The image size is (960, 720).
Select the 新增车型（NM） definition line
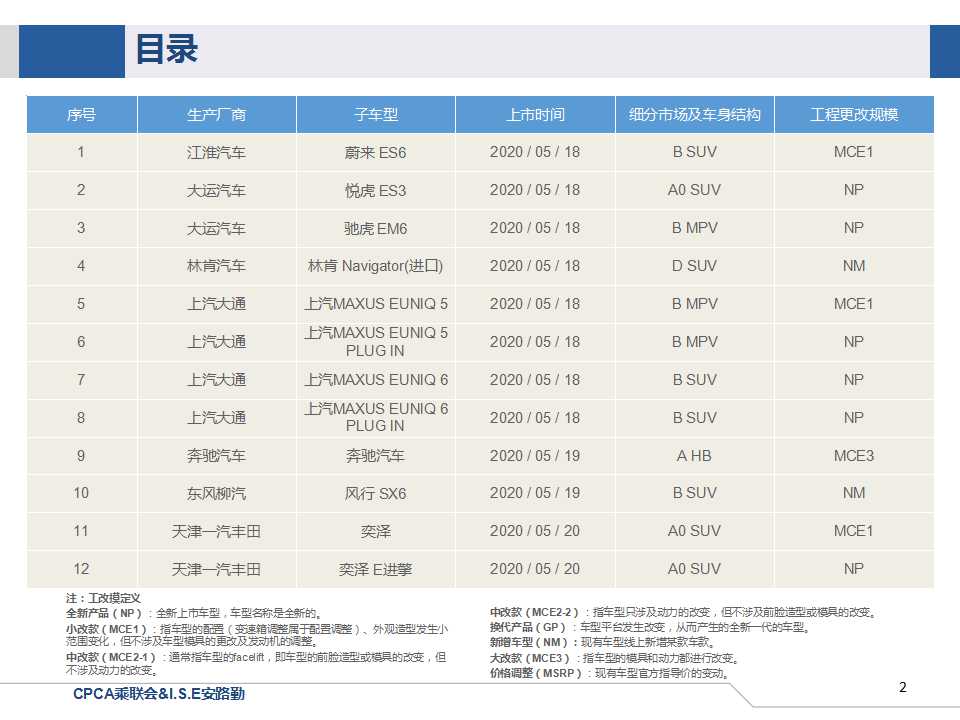(x=602, y=642)
